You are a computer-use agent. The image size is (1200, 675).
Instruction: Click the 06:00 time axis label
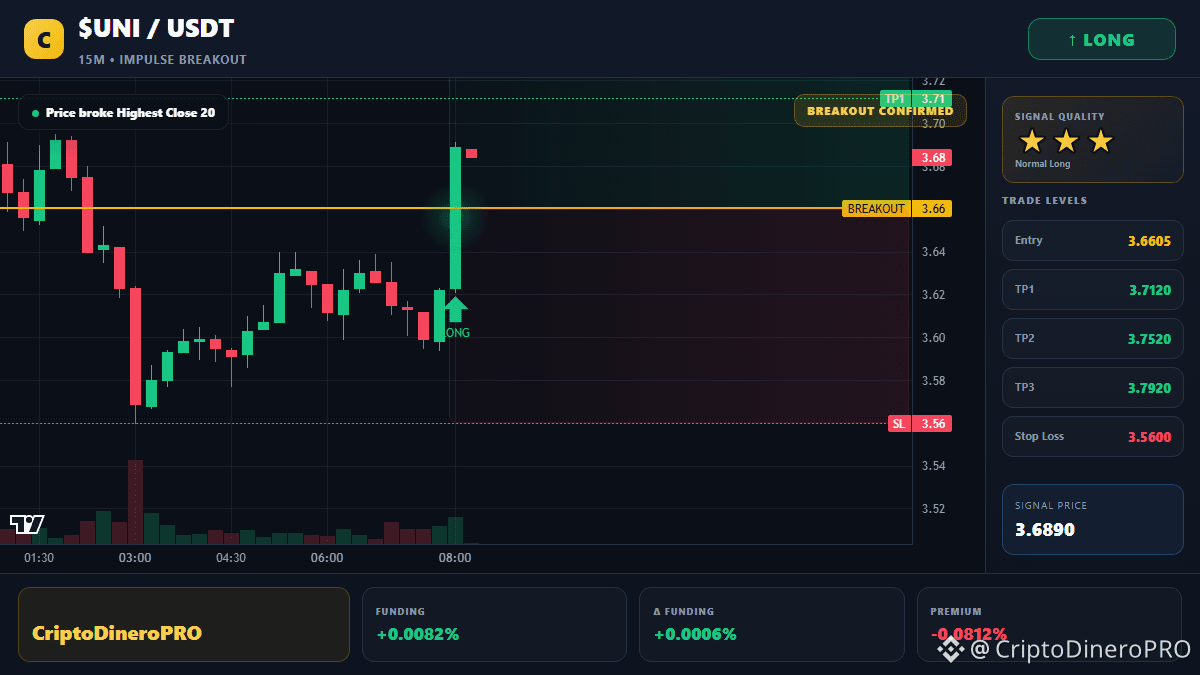point(327,558)
